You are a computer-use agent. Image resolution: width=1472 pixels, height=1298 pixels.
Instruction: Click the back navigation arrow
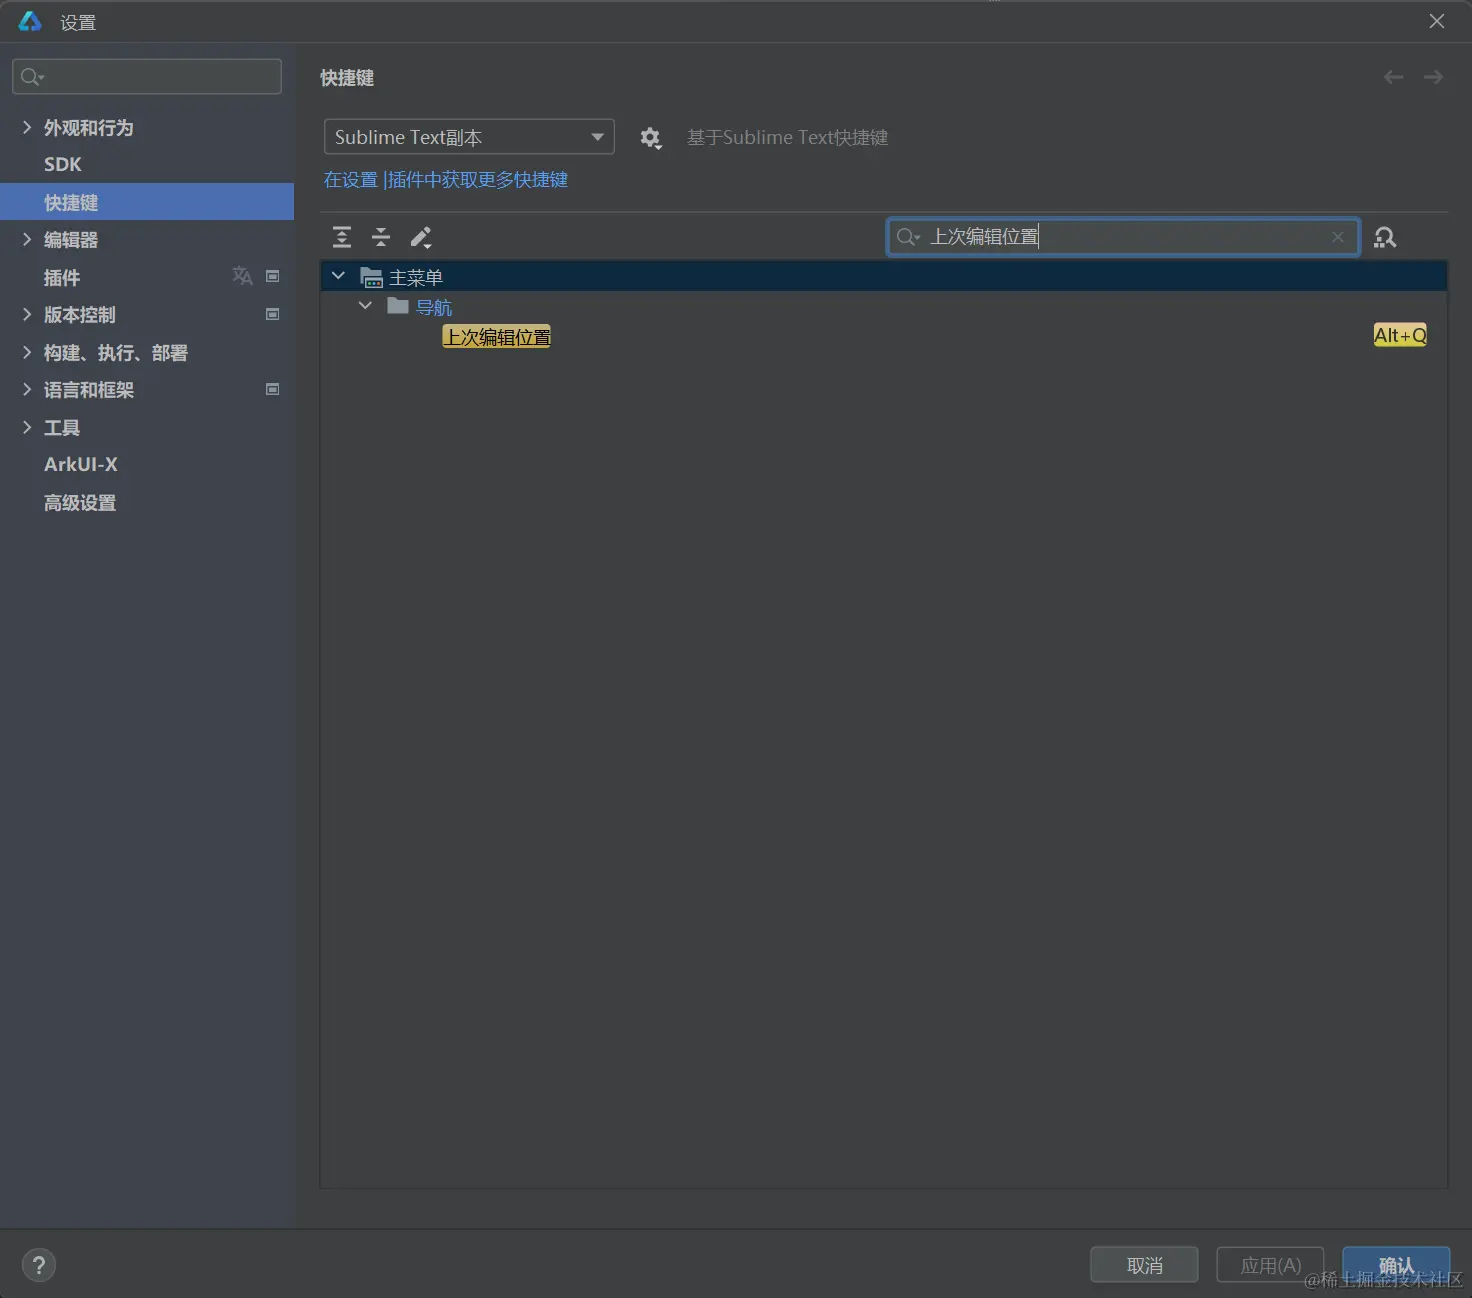(1393, 77)
